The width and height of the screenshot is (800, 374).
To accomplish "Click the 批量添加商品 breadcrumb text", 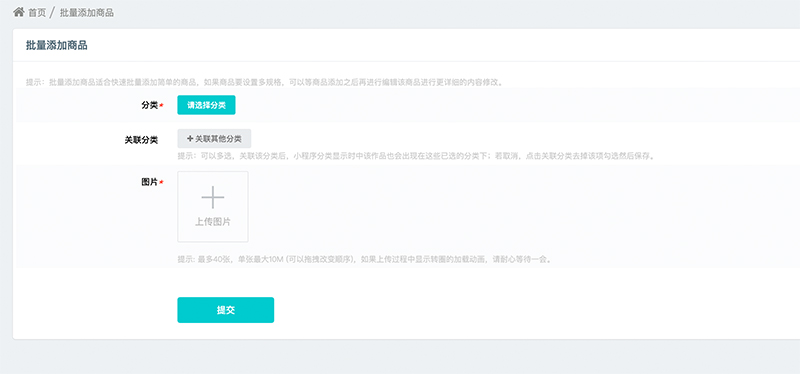I will (87, 12).
